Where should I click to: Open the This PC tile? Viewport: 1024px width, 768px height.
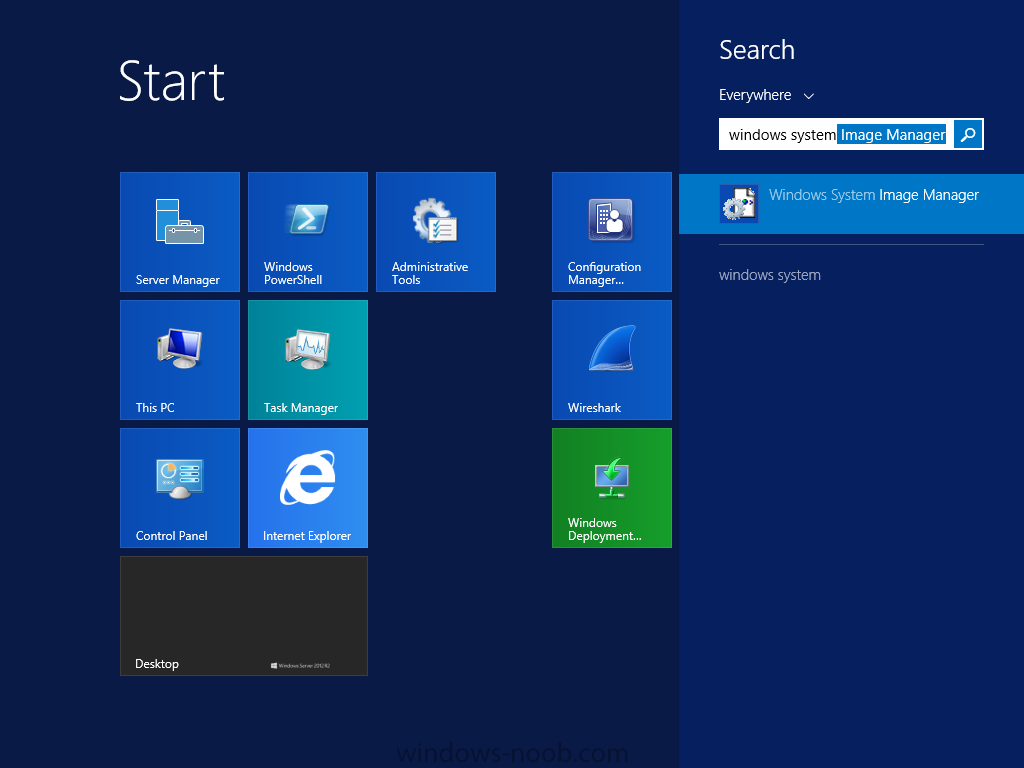[x=180, y=360]
